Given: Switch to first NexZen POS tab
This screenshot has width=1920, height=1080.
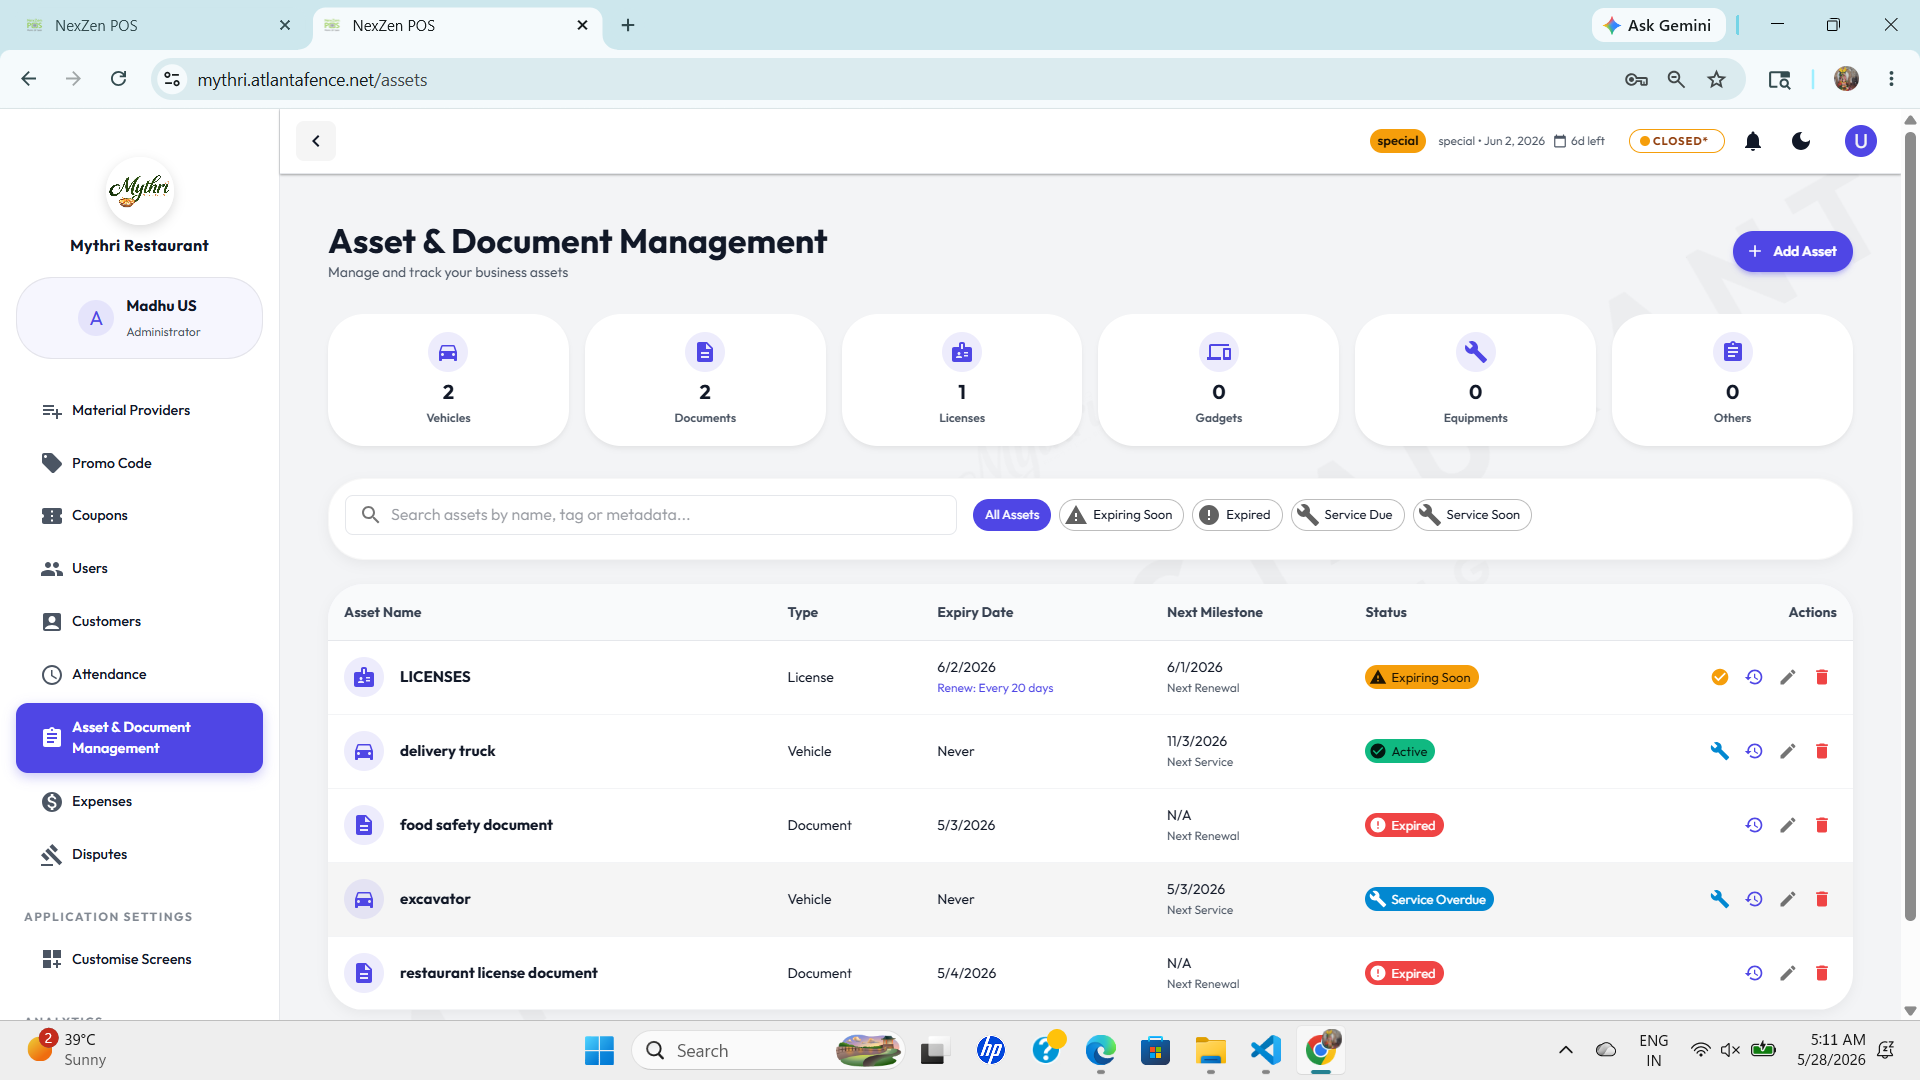Looking at the screenshot, I should [157, 25].
